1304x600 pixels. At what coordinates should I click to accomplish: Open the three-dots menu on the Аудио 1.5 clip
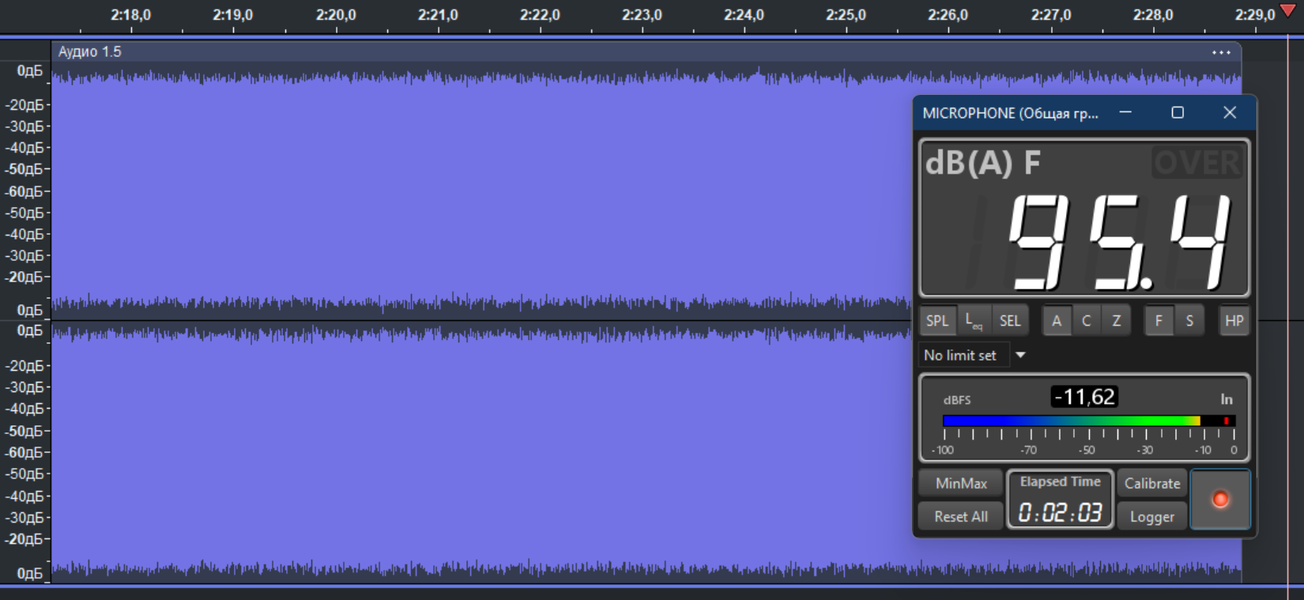click(x=1221, y=52)
